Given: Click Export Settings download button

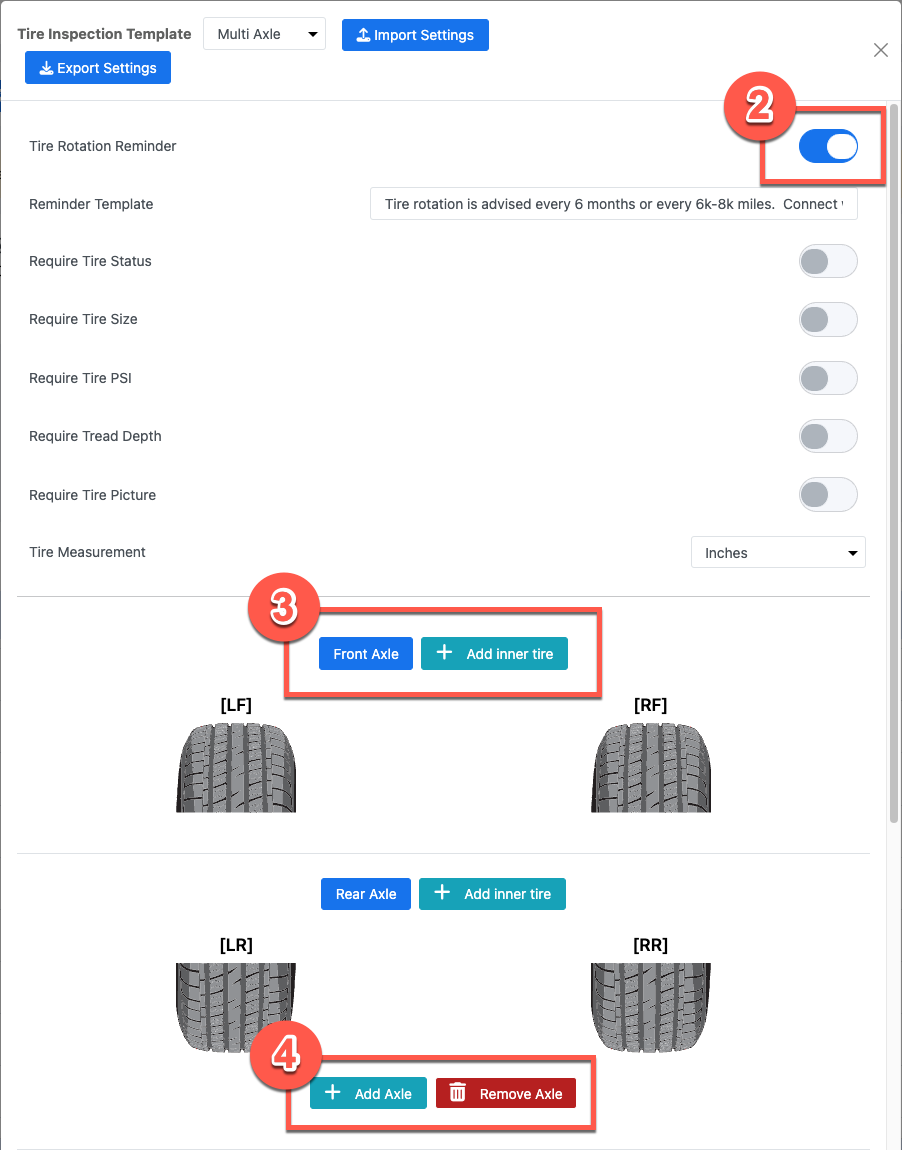Looking at the screenshot, I should [98, 67].
